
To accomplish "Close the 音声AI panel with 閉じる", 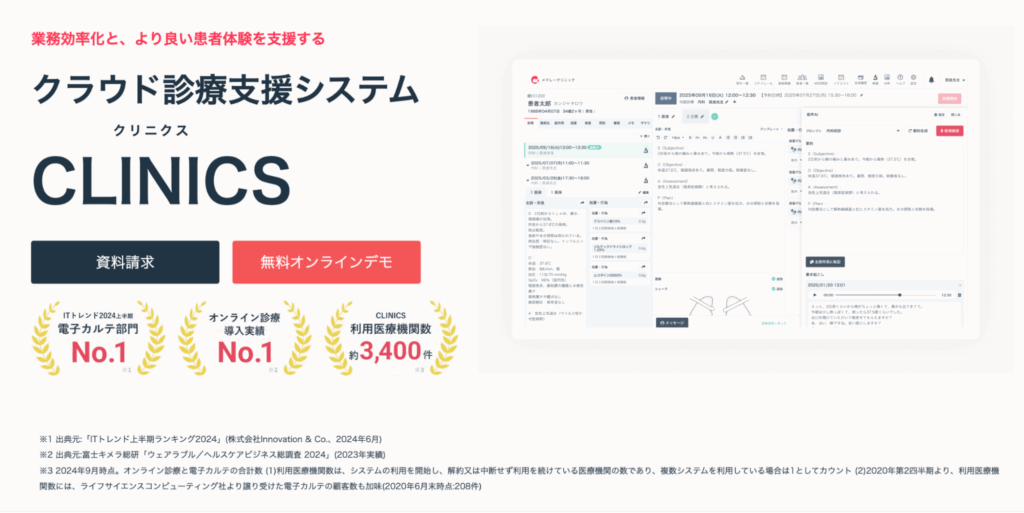I will tap(955, 115).
